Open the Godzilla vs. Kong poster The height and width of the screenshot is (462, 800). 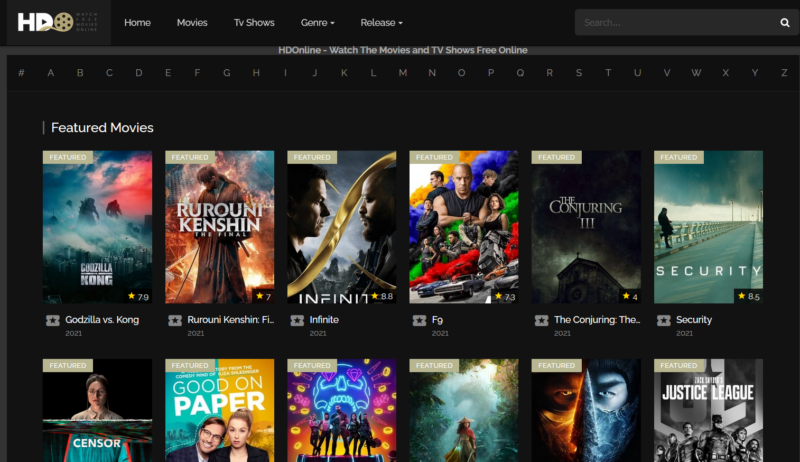(x=97, y=227)
